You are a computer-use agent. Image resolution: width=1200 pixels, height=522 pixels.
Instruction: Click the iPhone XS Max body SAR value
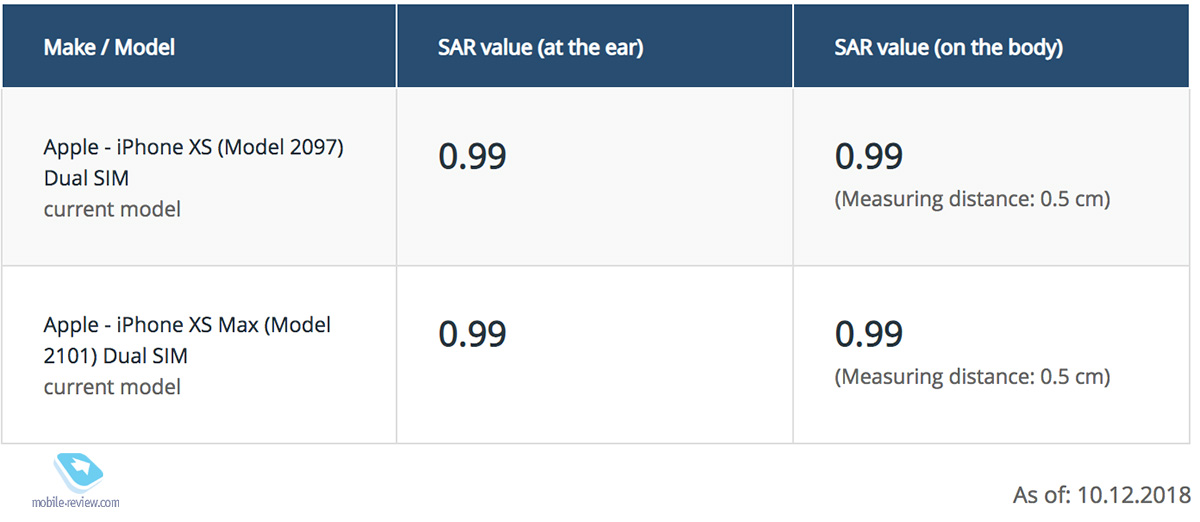(x=868, y=334)
